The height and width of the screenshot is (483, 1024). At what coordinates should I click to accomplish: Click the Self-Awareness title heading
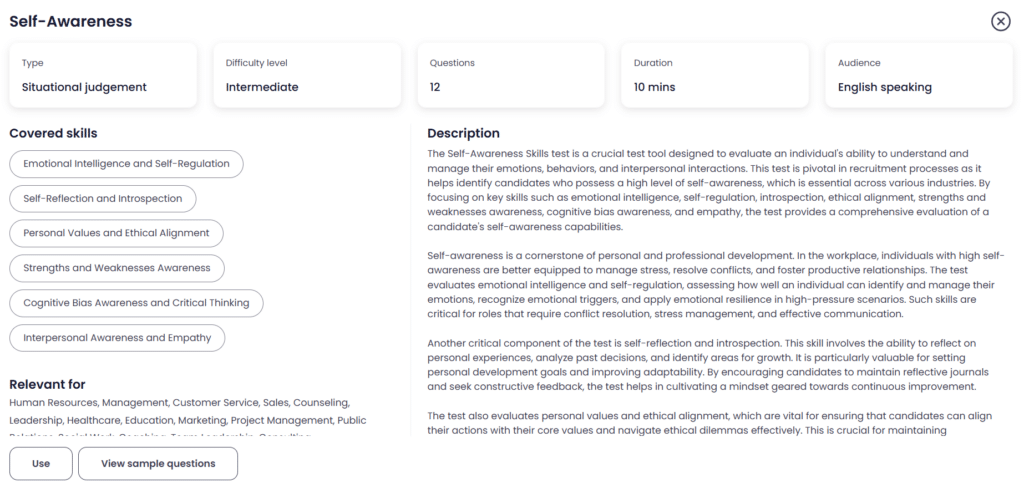pyautogui.click(x=70, y=21)
